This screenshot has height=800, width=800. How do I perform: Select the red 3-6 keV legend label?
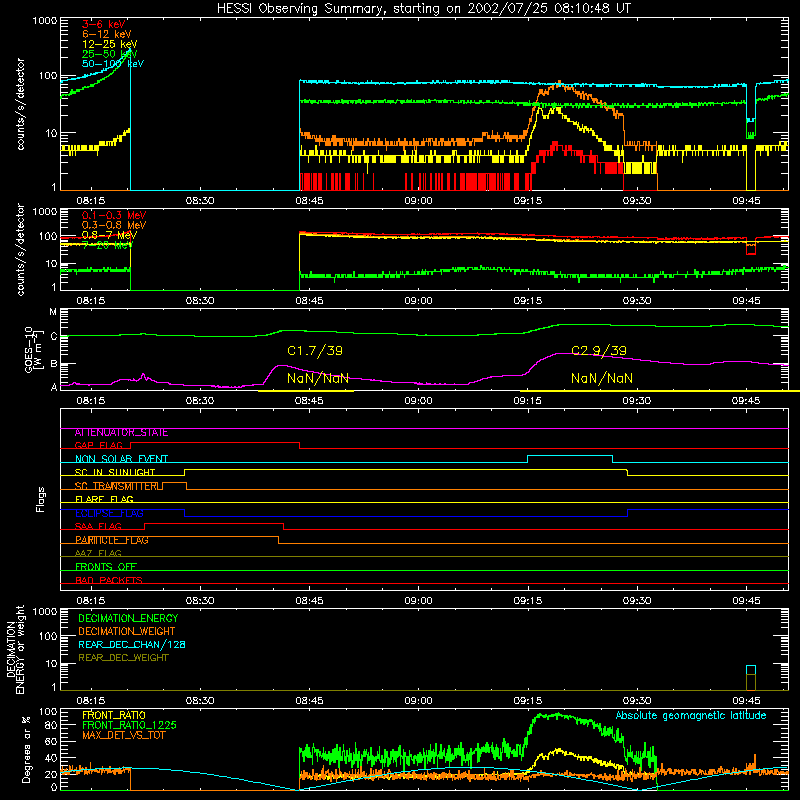click(x=104, y=24)
